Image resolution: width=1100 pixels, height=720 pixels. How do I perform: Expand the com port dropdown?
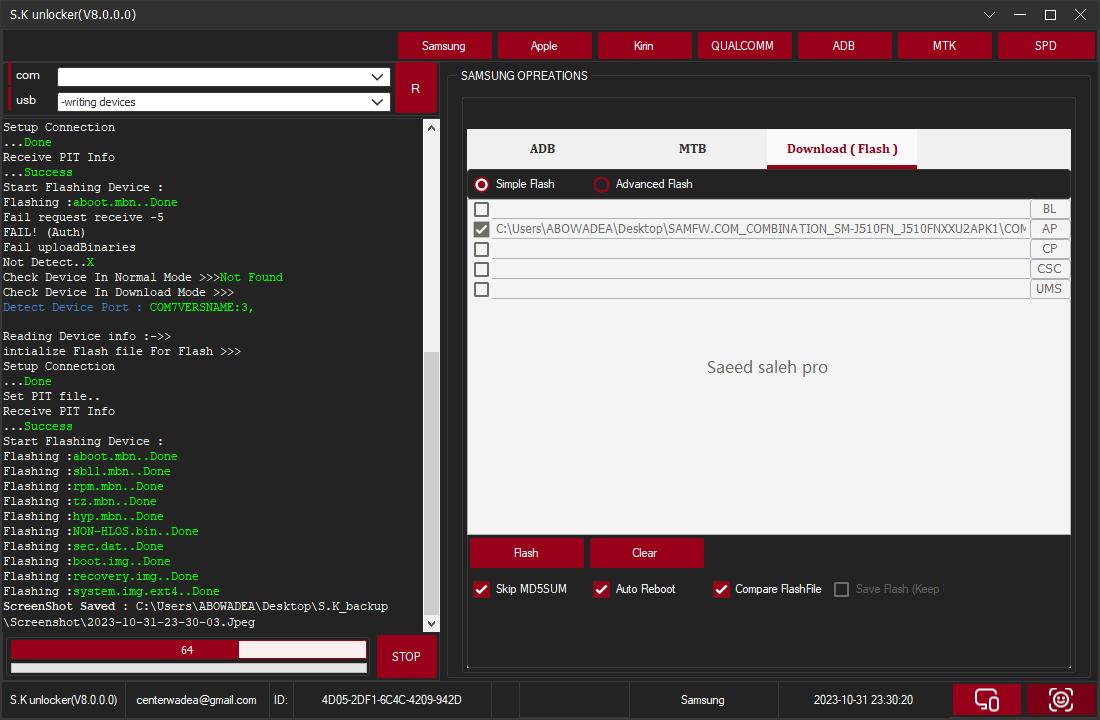click(378, 77)
